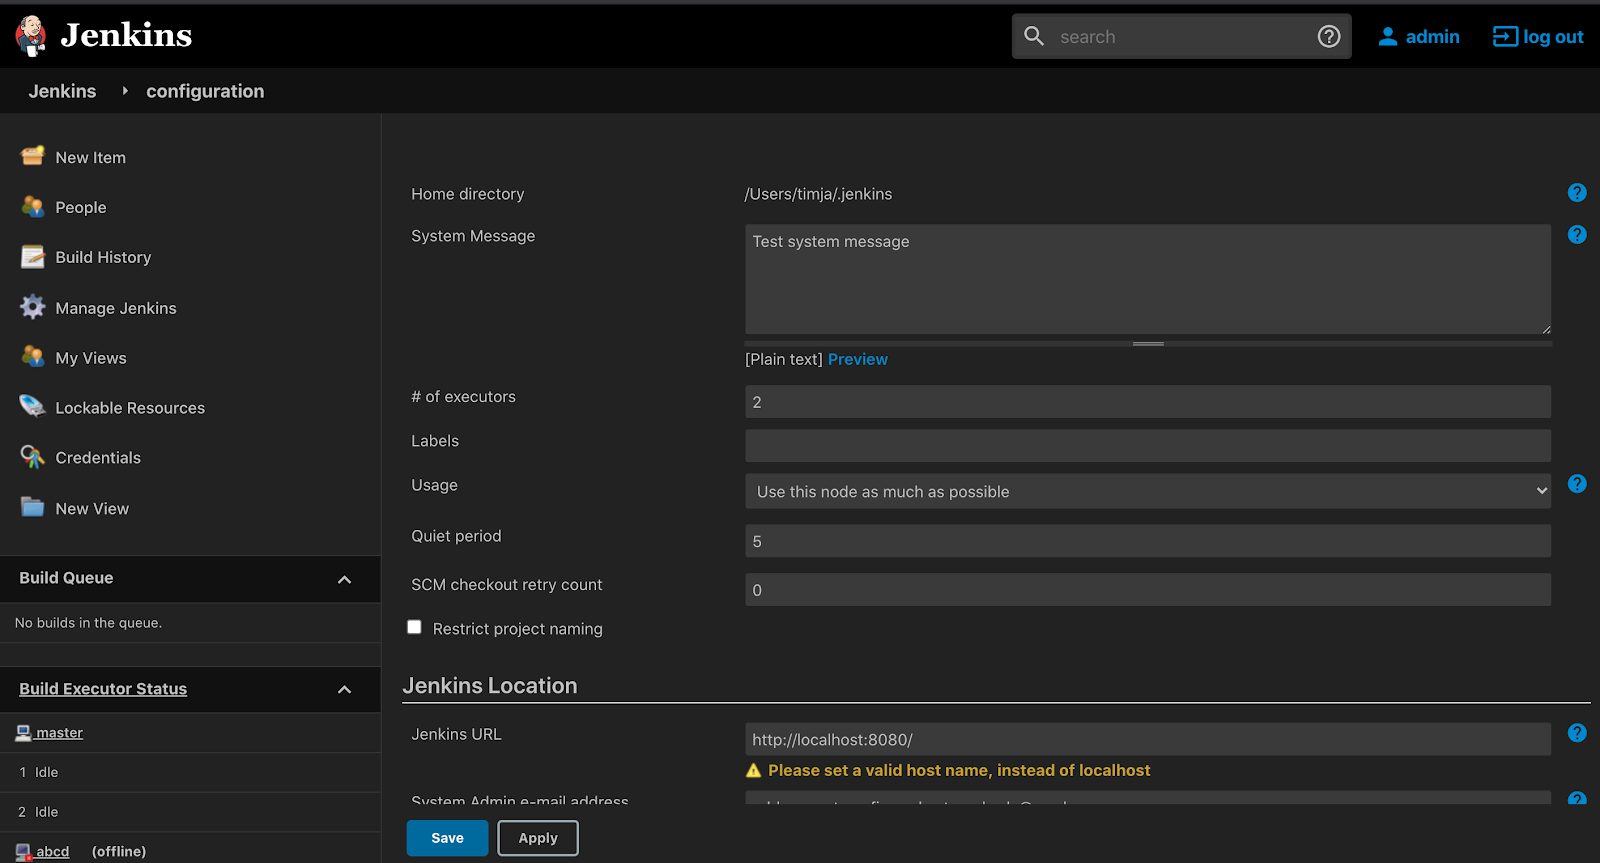Click the log out arrow icon
Image resolution: width=1600 pixels, height=863 pixels.
click(x=1505, y=37)
